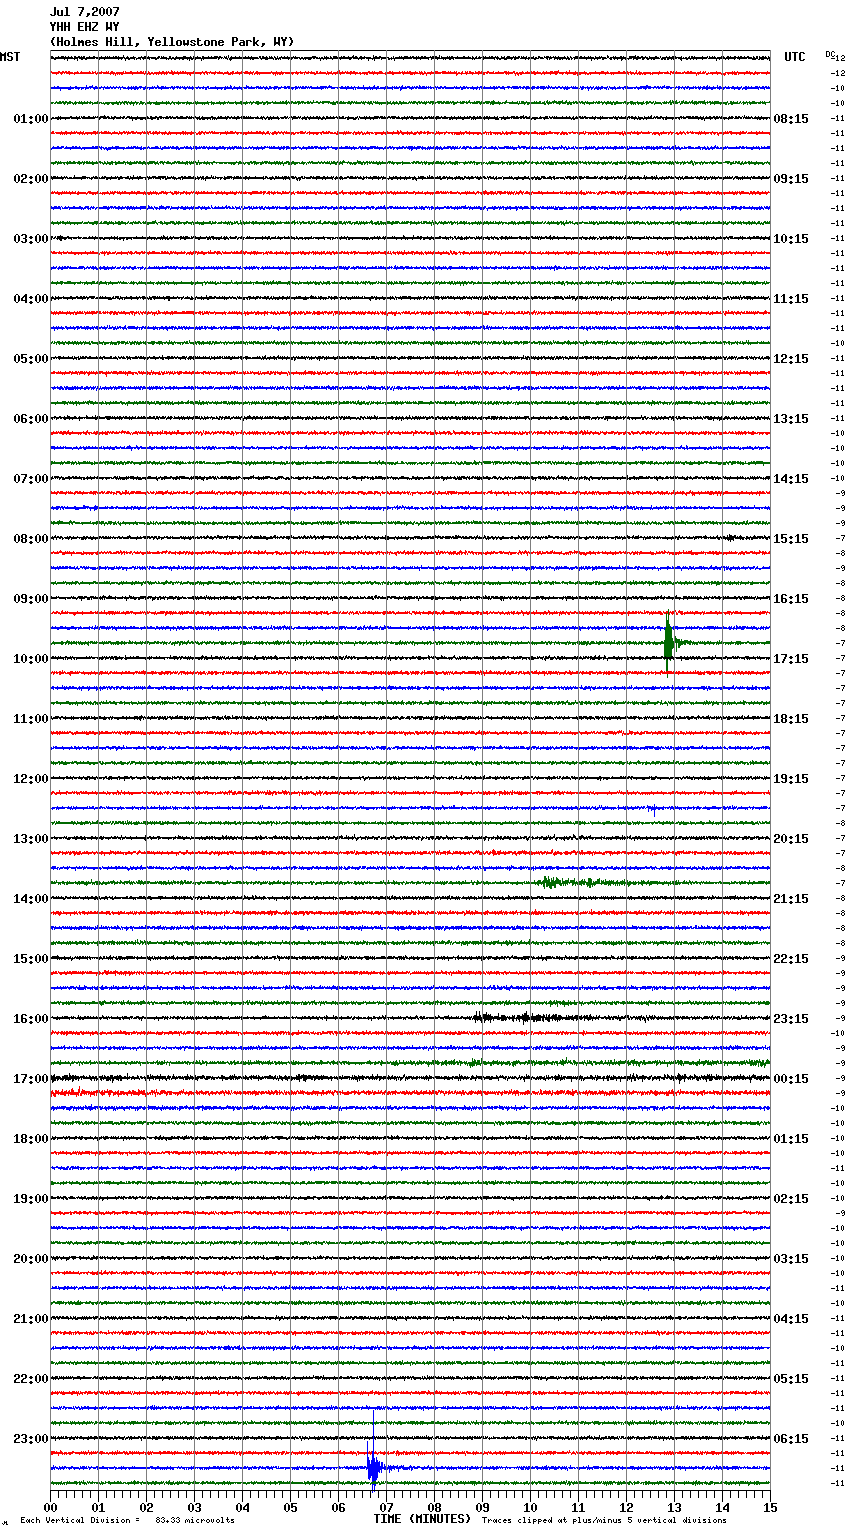The width and height of the screenshot is (850, 1534).
Task: Select the 01:00 MST time label
Action: (x=31, y=119)
